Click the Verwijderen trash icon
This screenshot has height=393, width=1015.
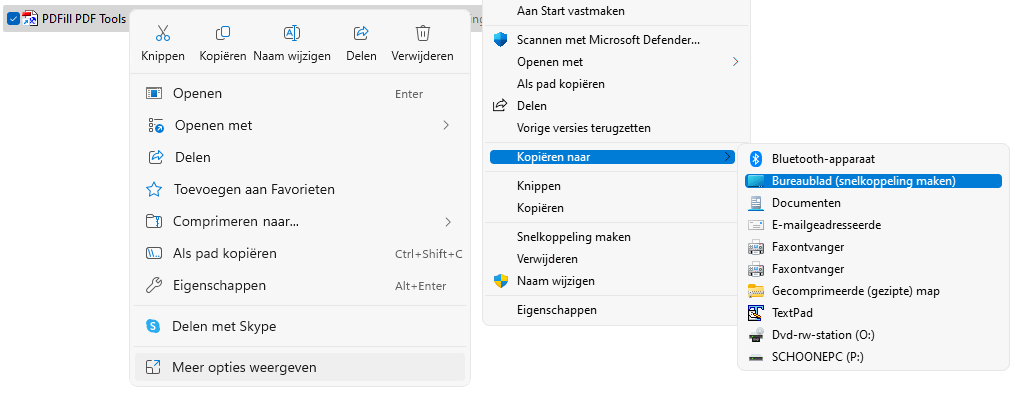tap(422, 32)
